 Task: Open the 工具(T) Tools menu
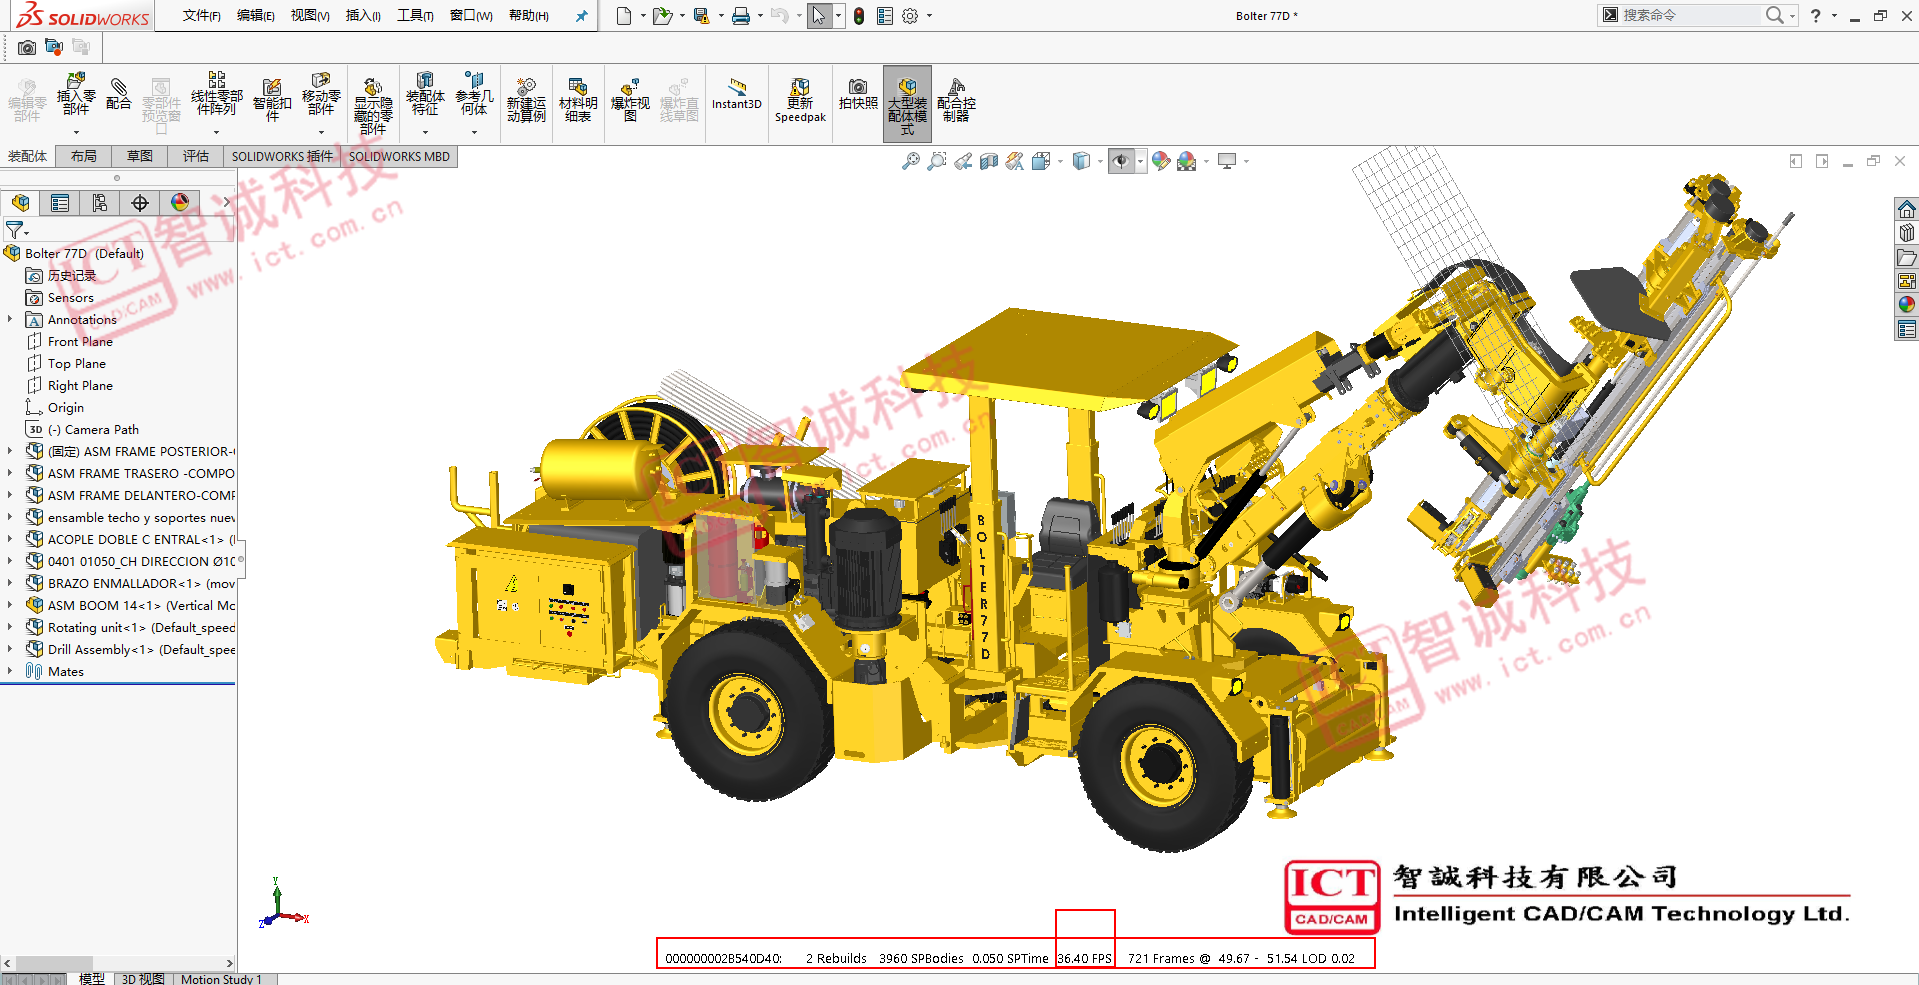pos(415,15)
